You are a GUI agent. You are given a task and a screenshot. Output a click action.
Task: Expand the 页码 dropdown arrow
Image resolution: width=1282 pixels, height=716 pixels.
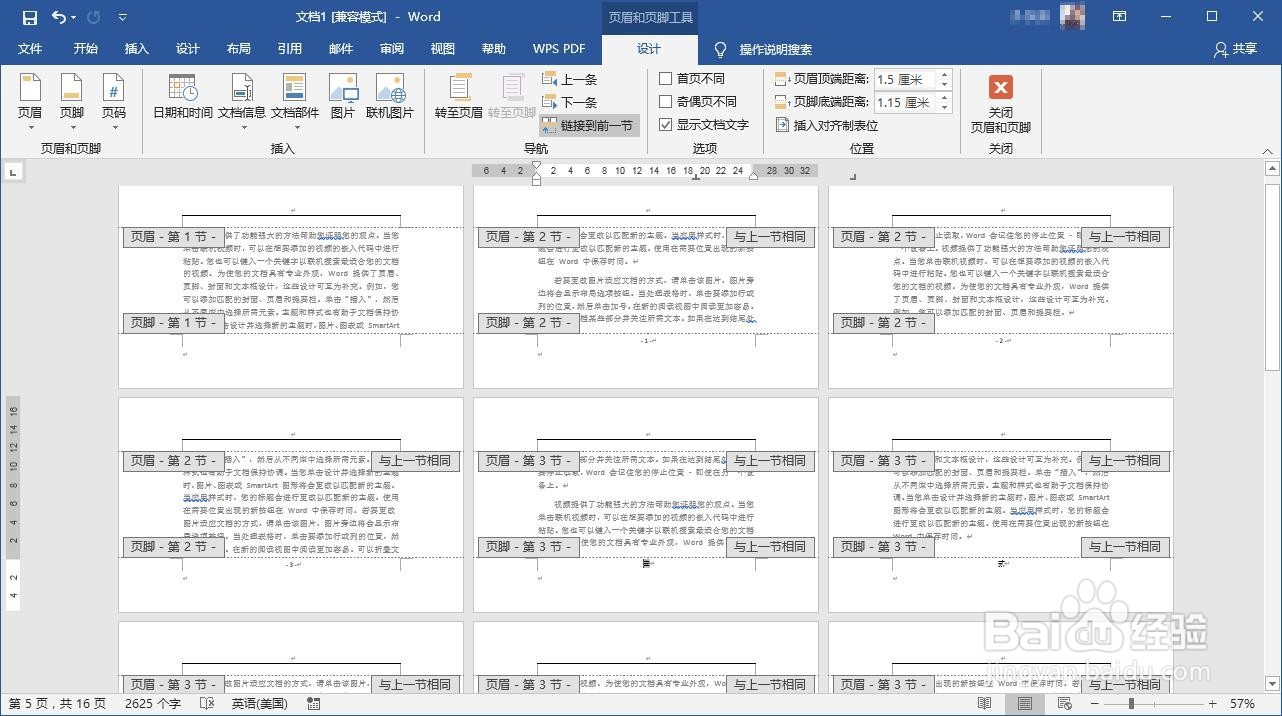coord(113,127)
